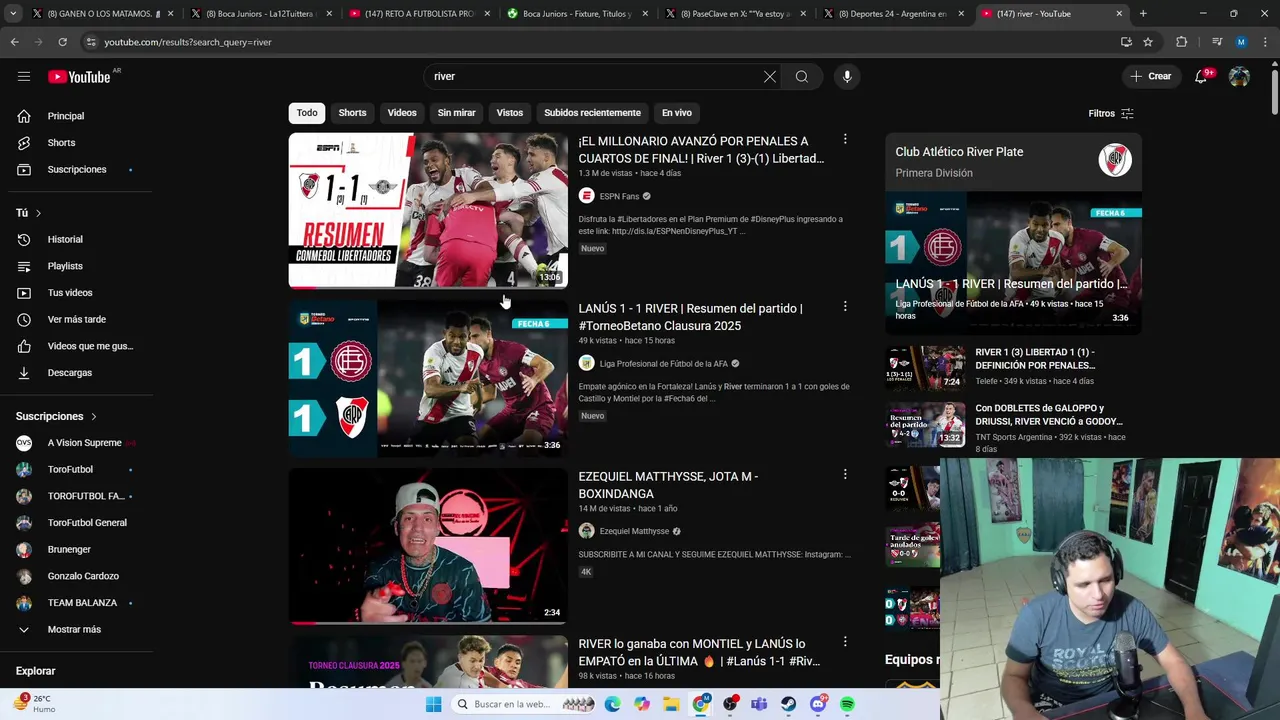This screenshot has height=720, width=1280.
Task: Expand the Suscripciones section header
Action: coord(56,416)
